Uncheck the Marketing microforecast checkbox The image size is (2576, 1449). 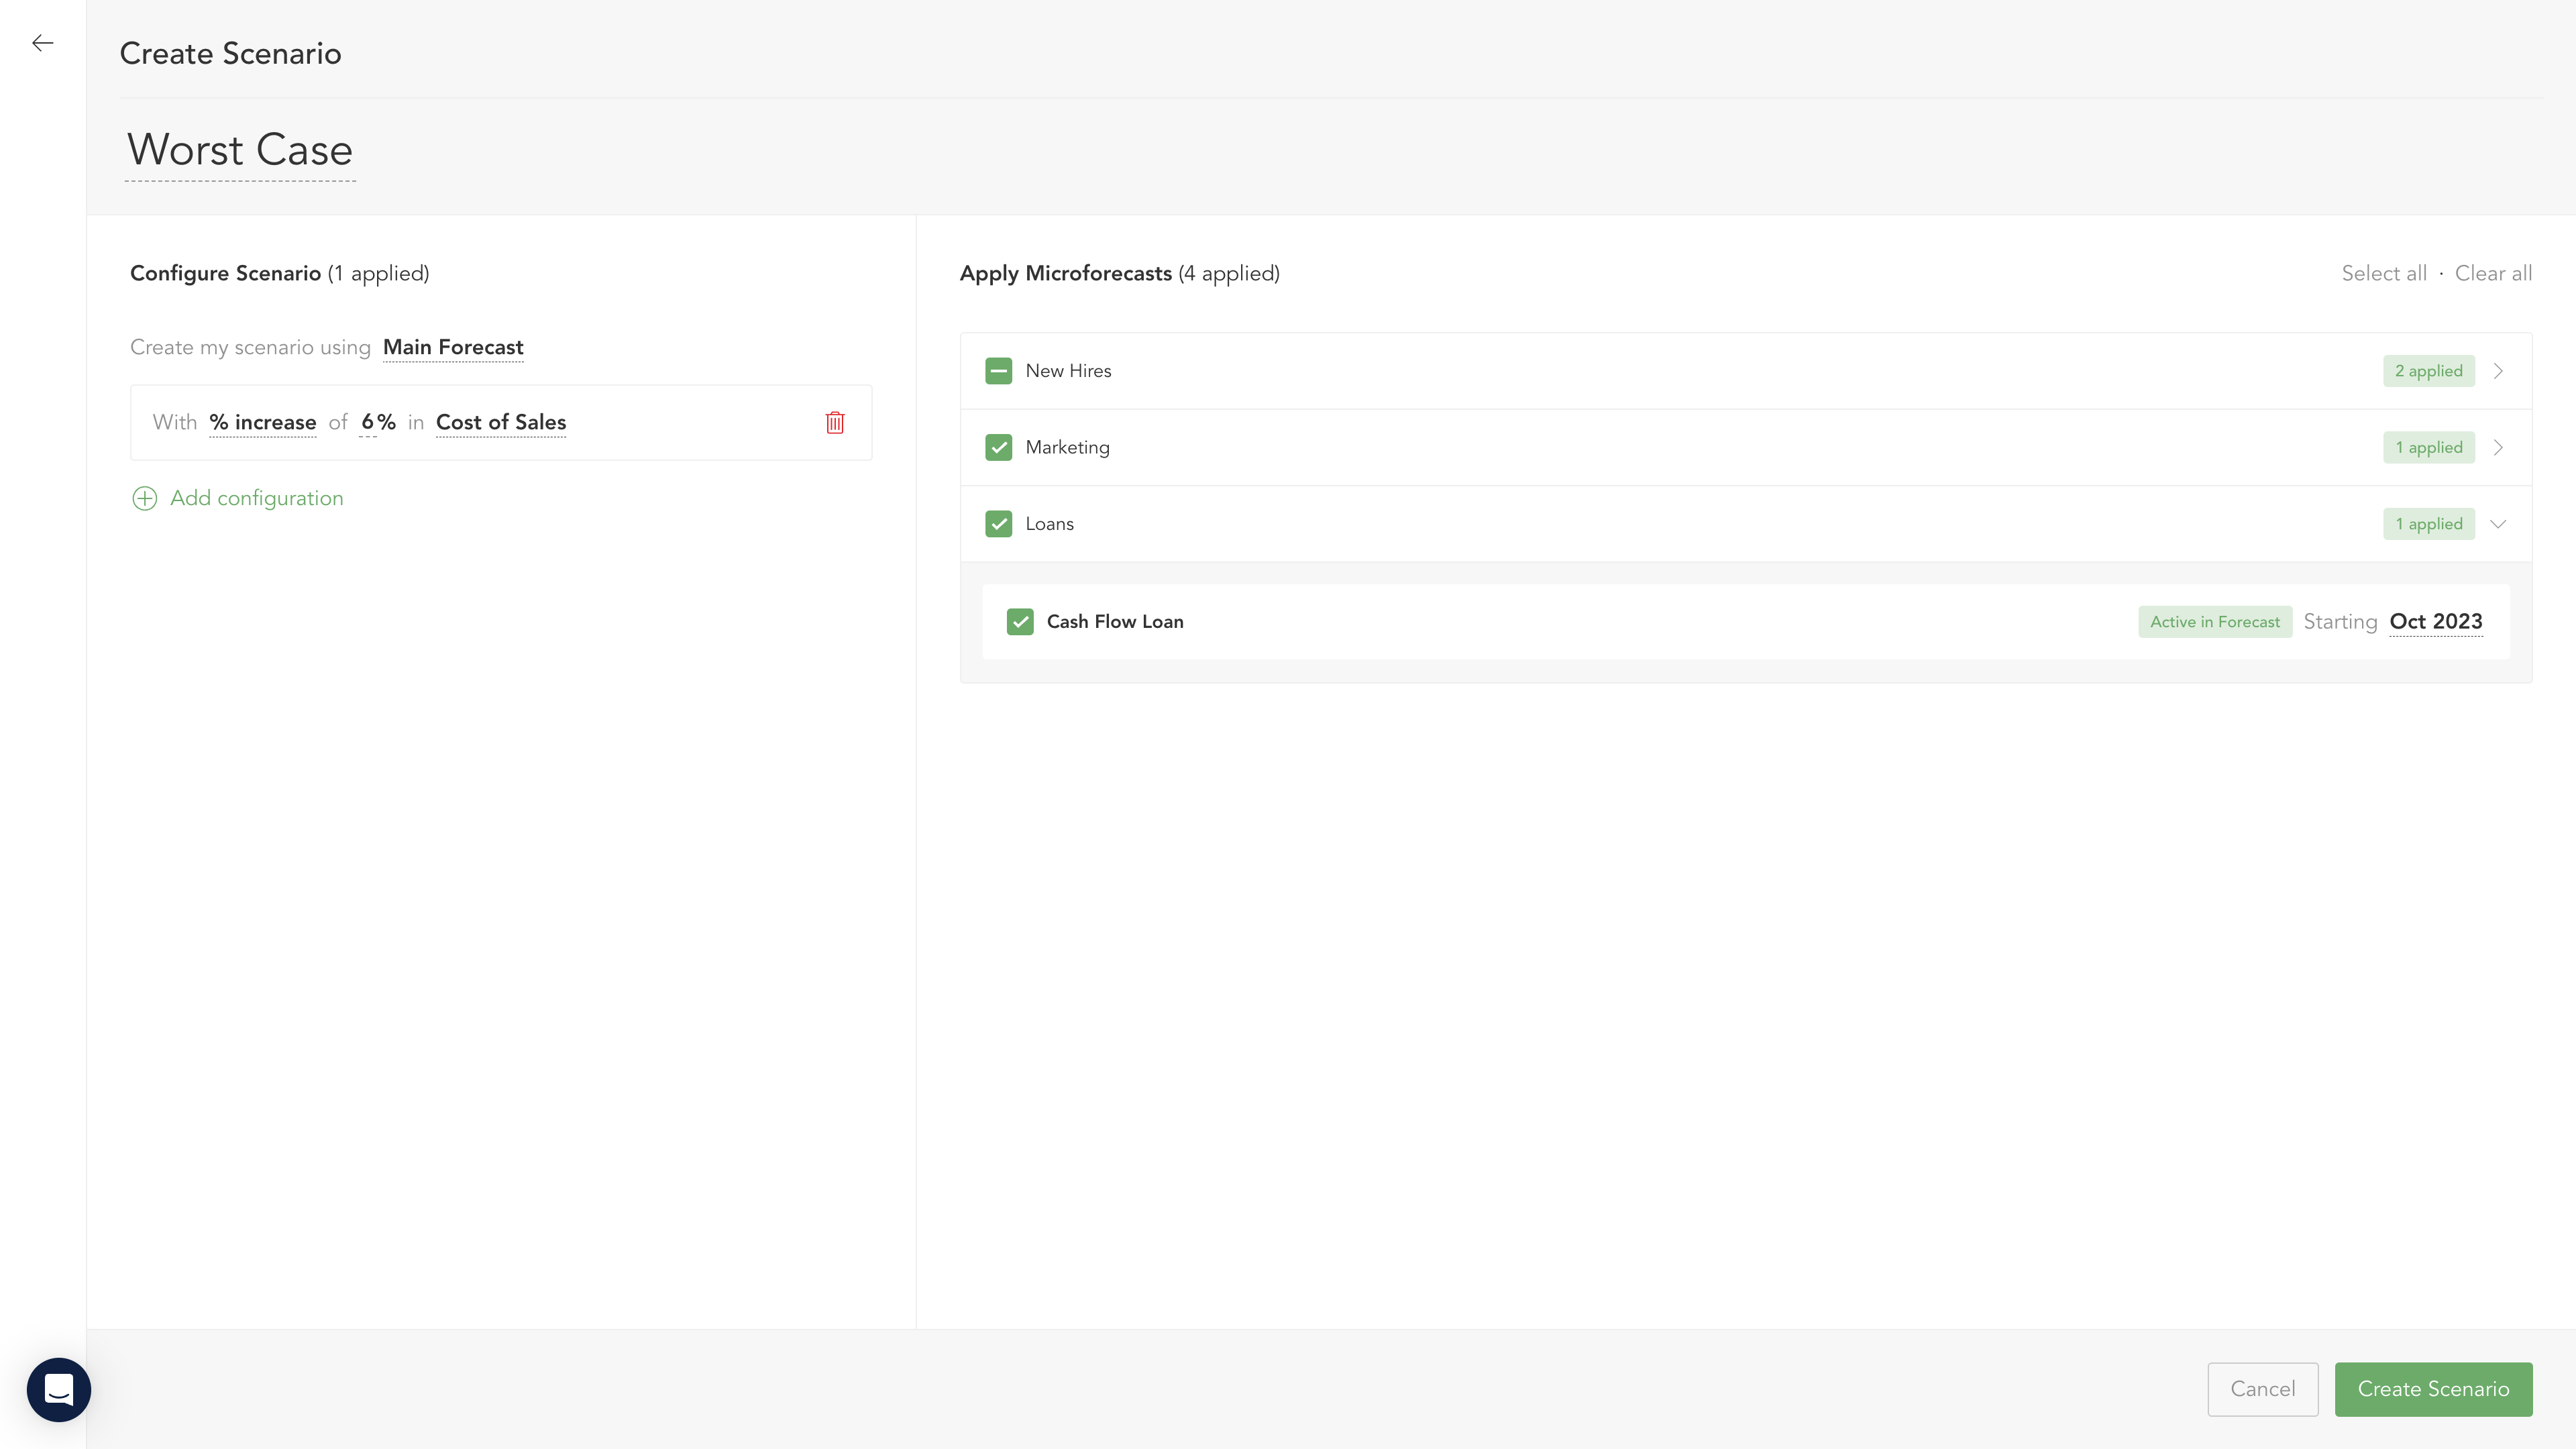pos(998,447)
